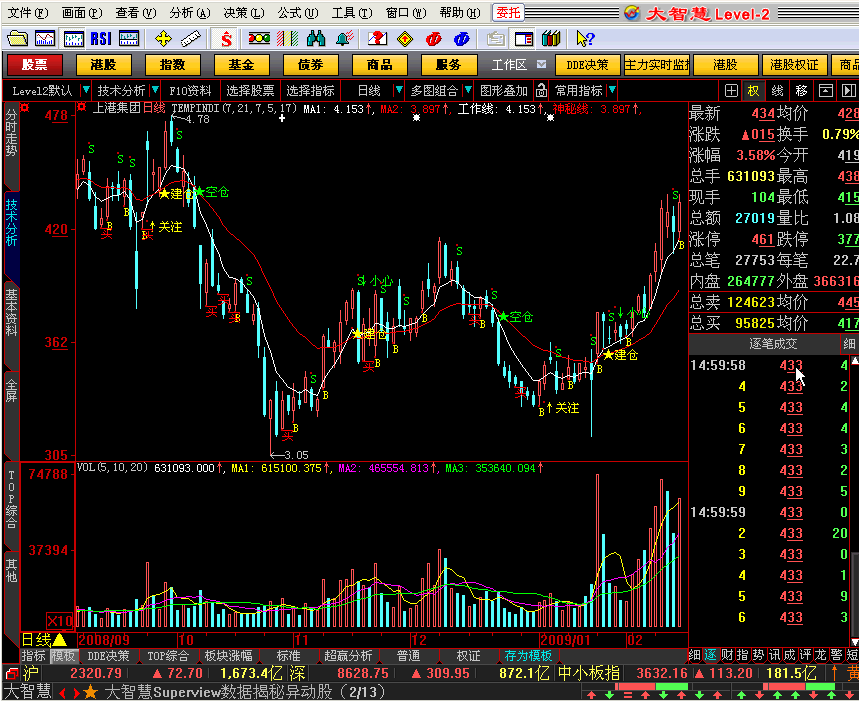Image resolution: width=859 pixels, height=701 pixels.
Task: Click the 主力实时监控 workspace button
Action: 657,65
